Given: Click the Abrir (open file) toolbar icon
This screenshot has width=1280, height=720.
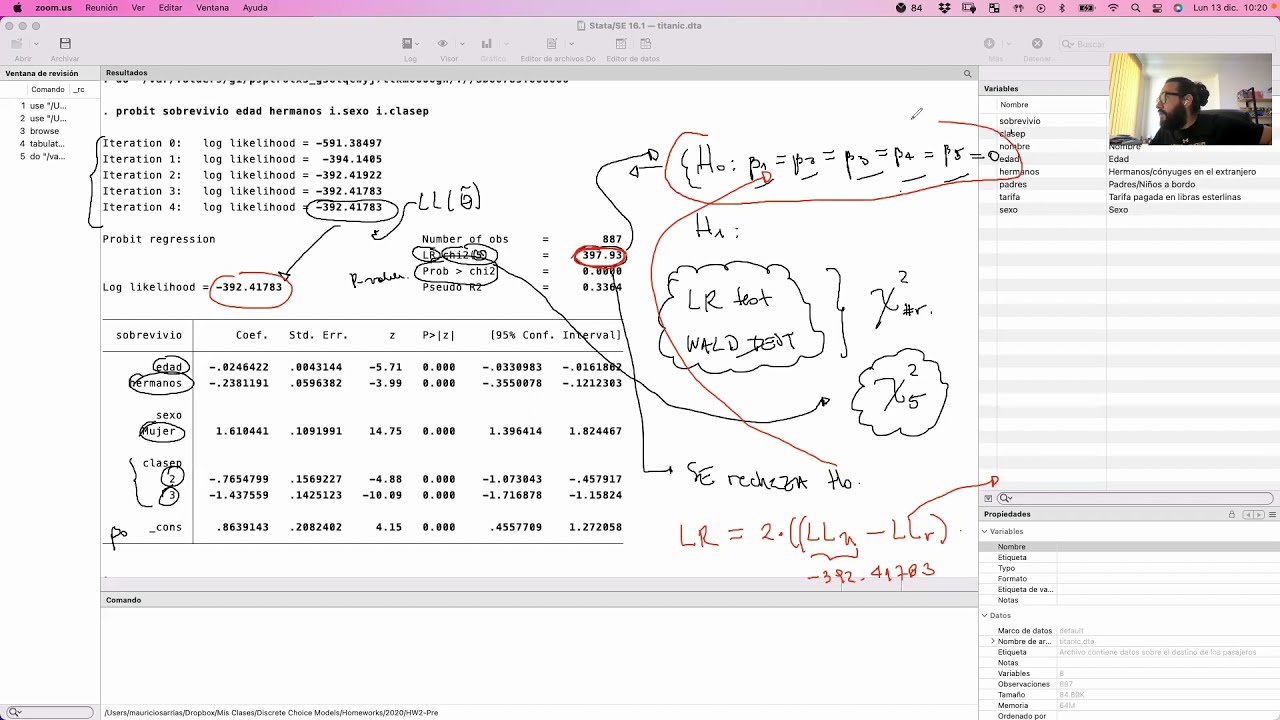Looking at the screenshot, I should click(17, 44).
